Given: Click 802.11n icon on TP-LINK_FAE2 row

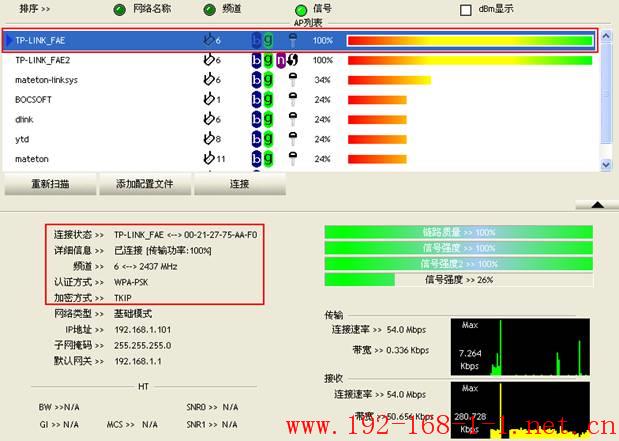Looking at the screenshot, I should (281, 60).
